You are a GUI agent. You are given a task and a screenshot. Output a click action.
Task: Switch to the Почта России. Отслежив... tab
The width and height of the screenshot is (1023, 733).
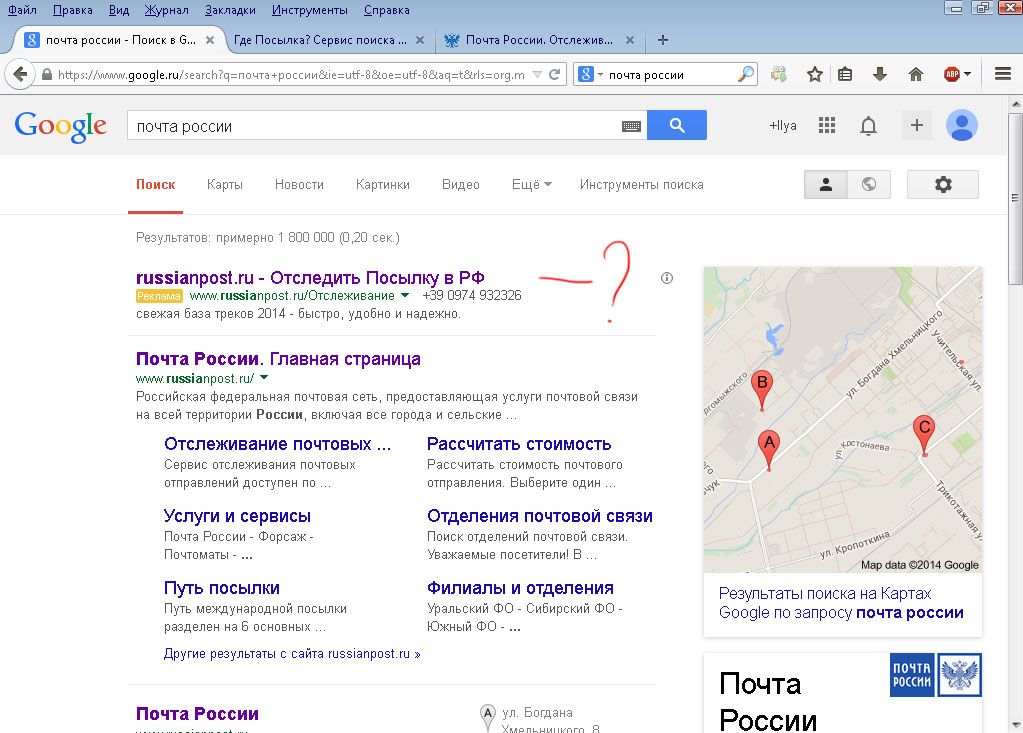539,40
